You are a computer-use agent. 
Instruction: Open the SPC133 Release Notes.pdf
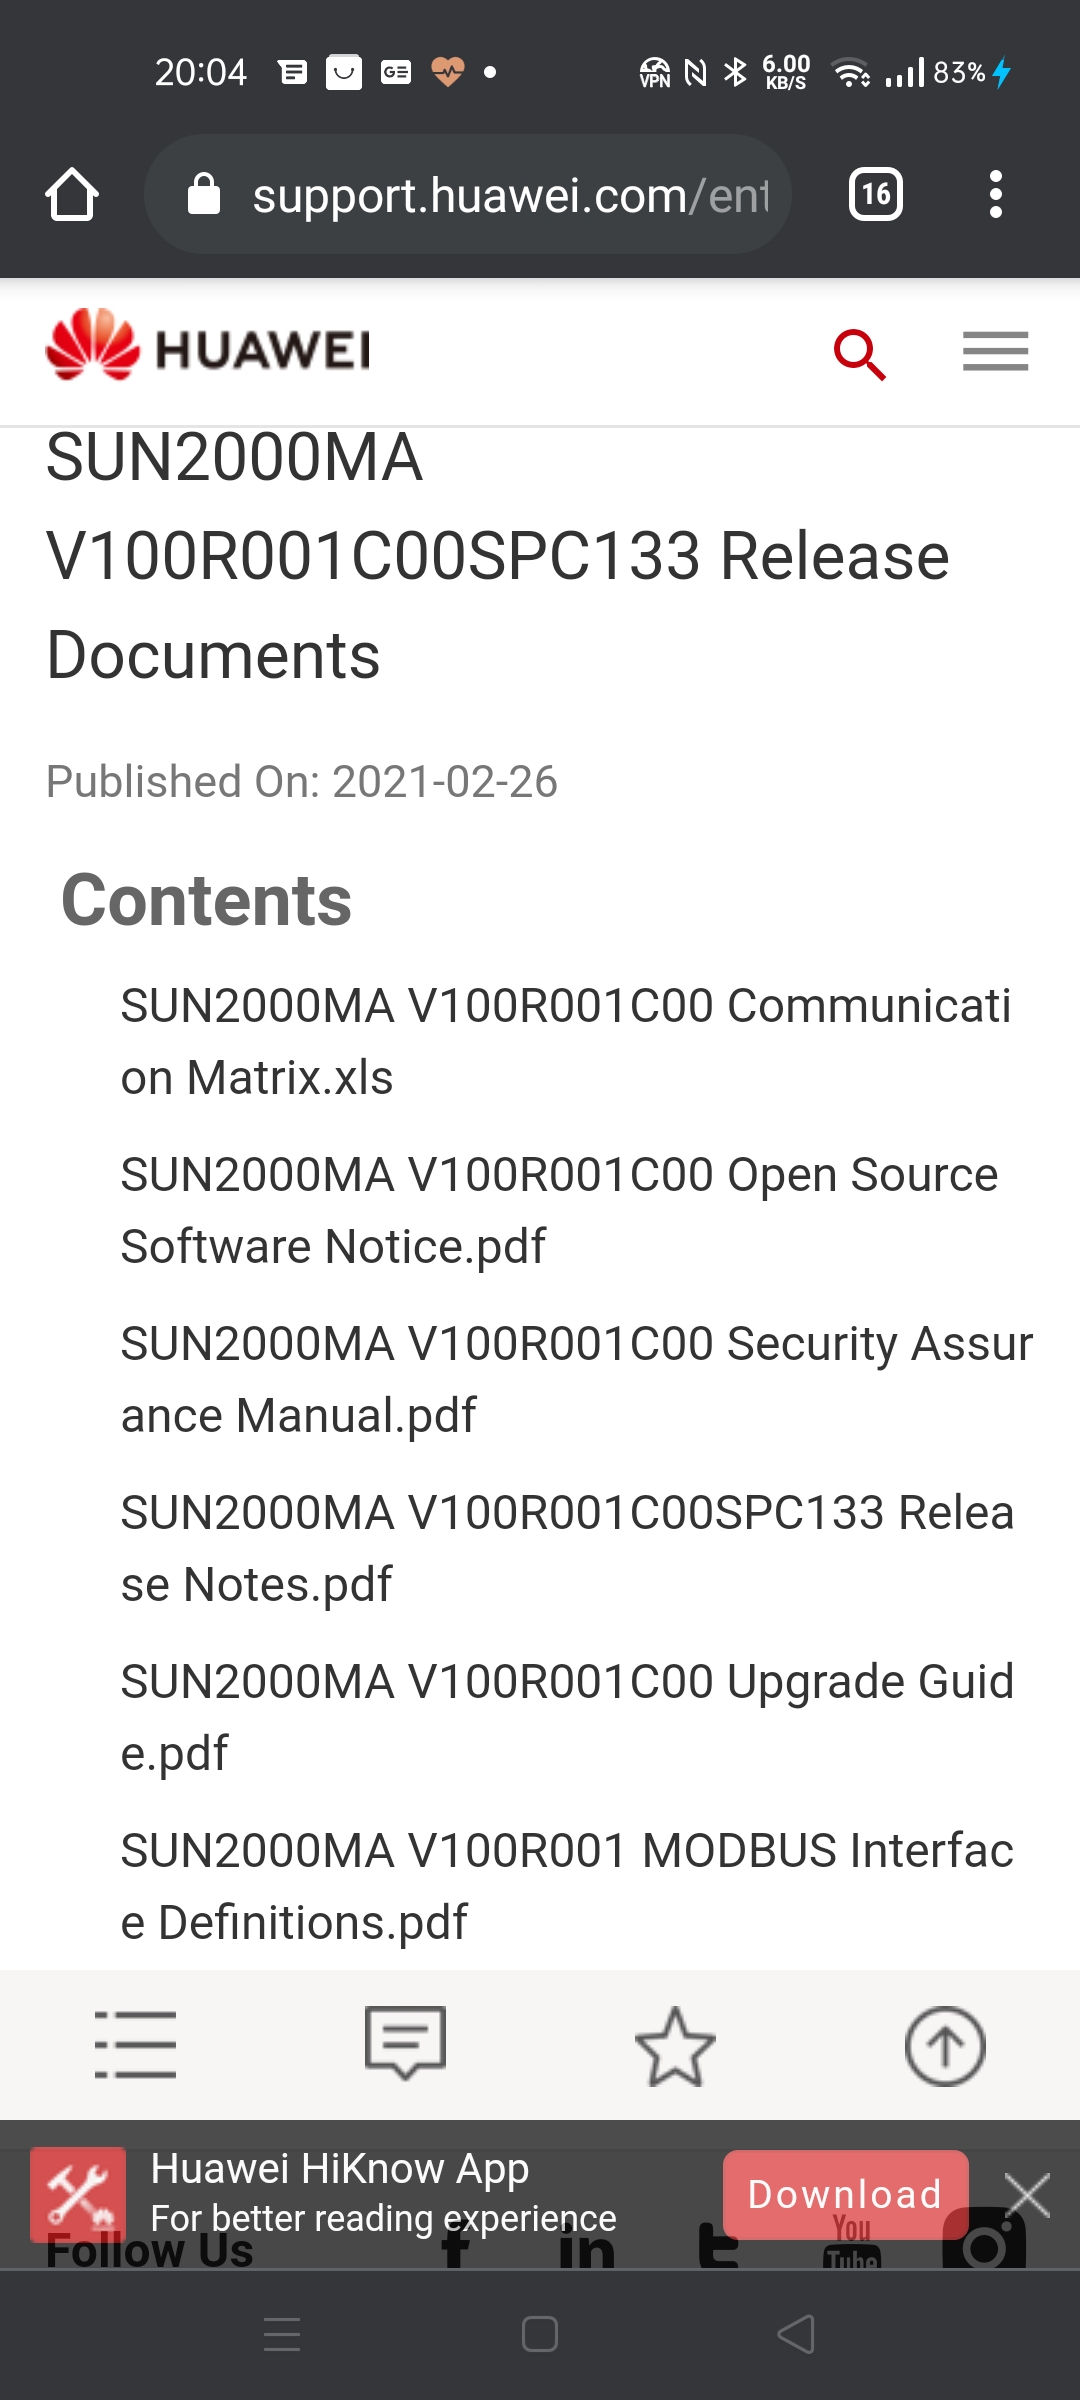click(567, 1548)
